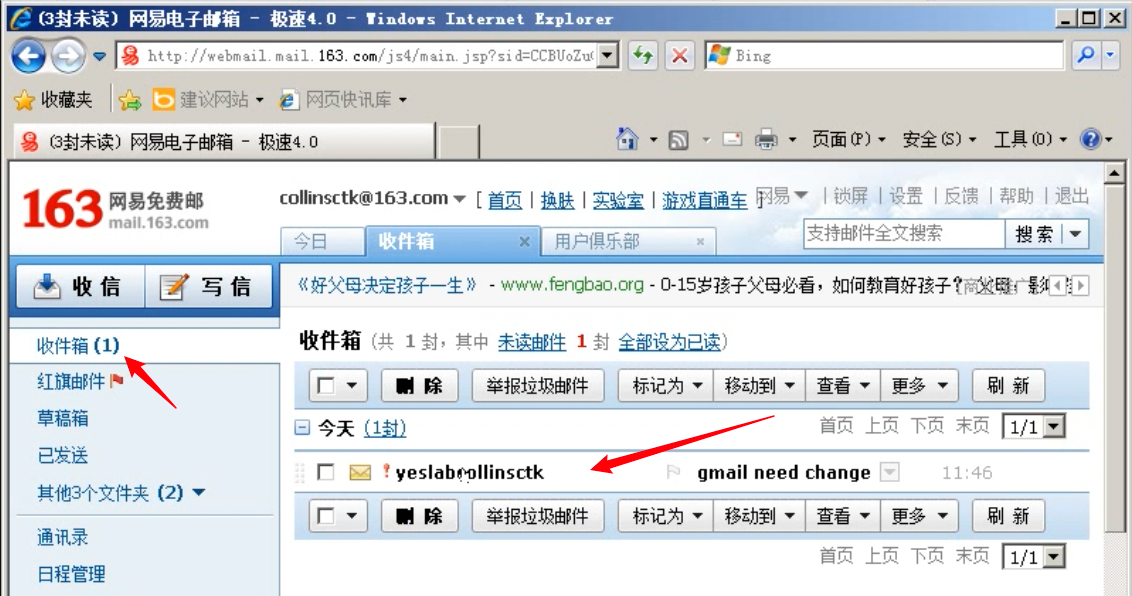The image size is (1132, 596).
Task: Click the 换肤 skin link
Action: [x=557, y=200]
